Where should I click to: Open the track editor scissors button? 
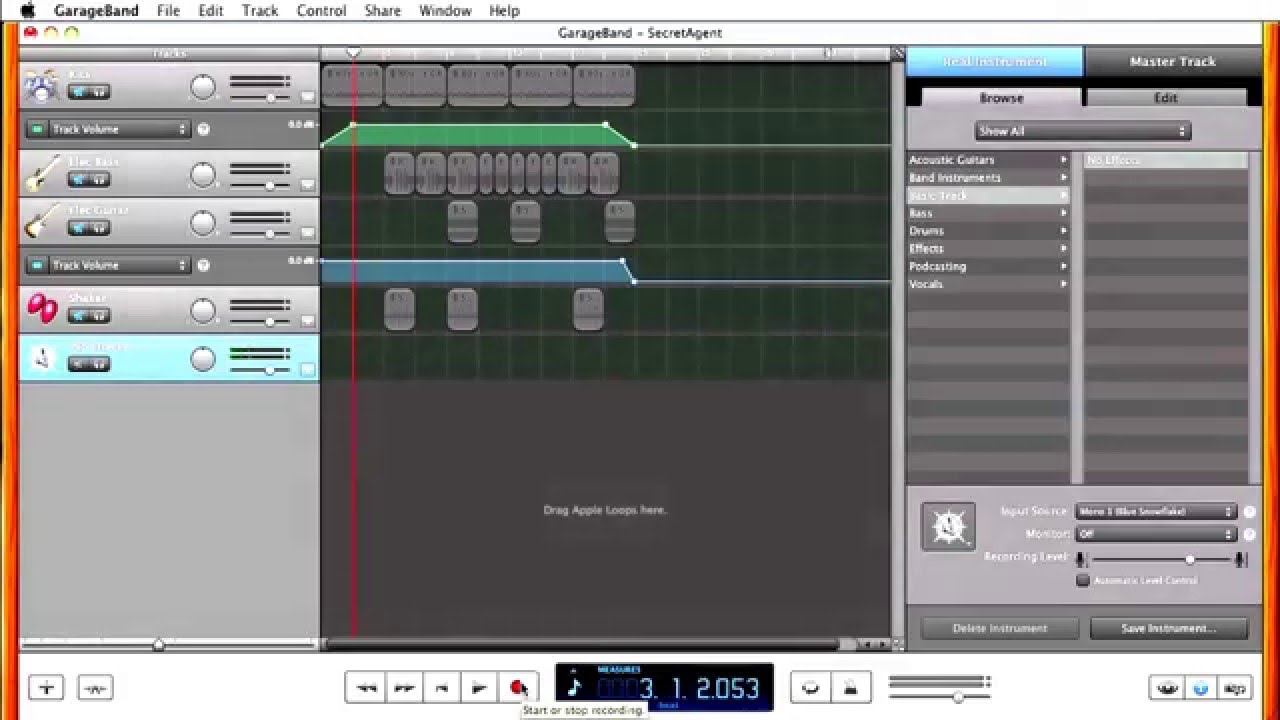tap(95, 687)
